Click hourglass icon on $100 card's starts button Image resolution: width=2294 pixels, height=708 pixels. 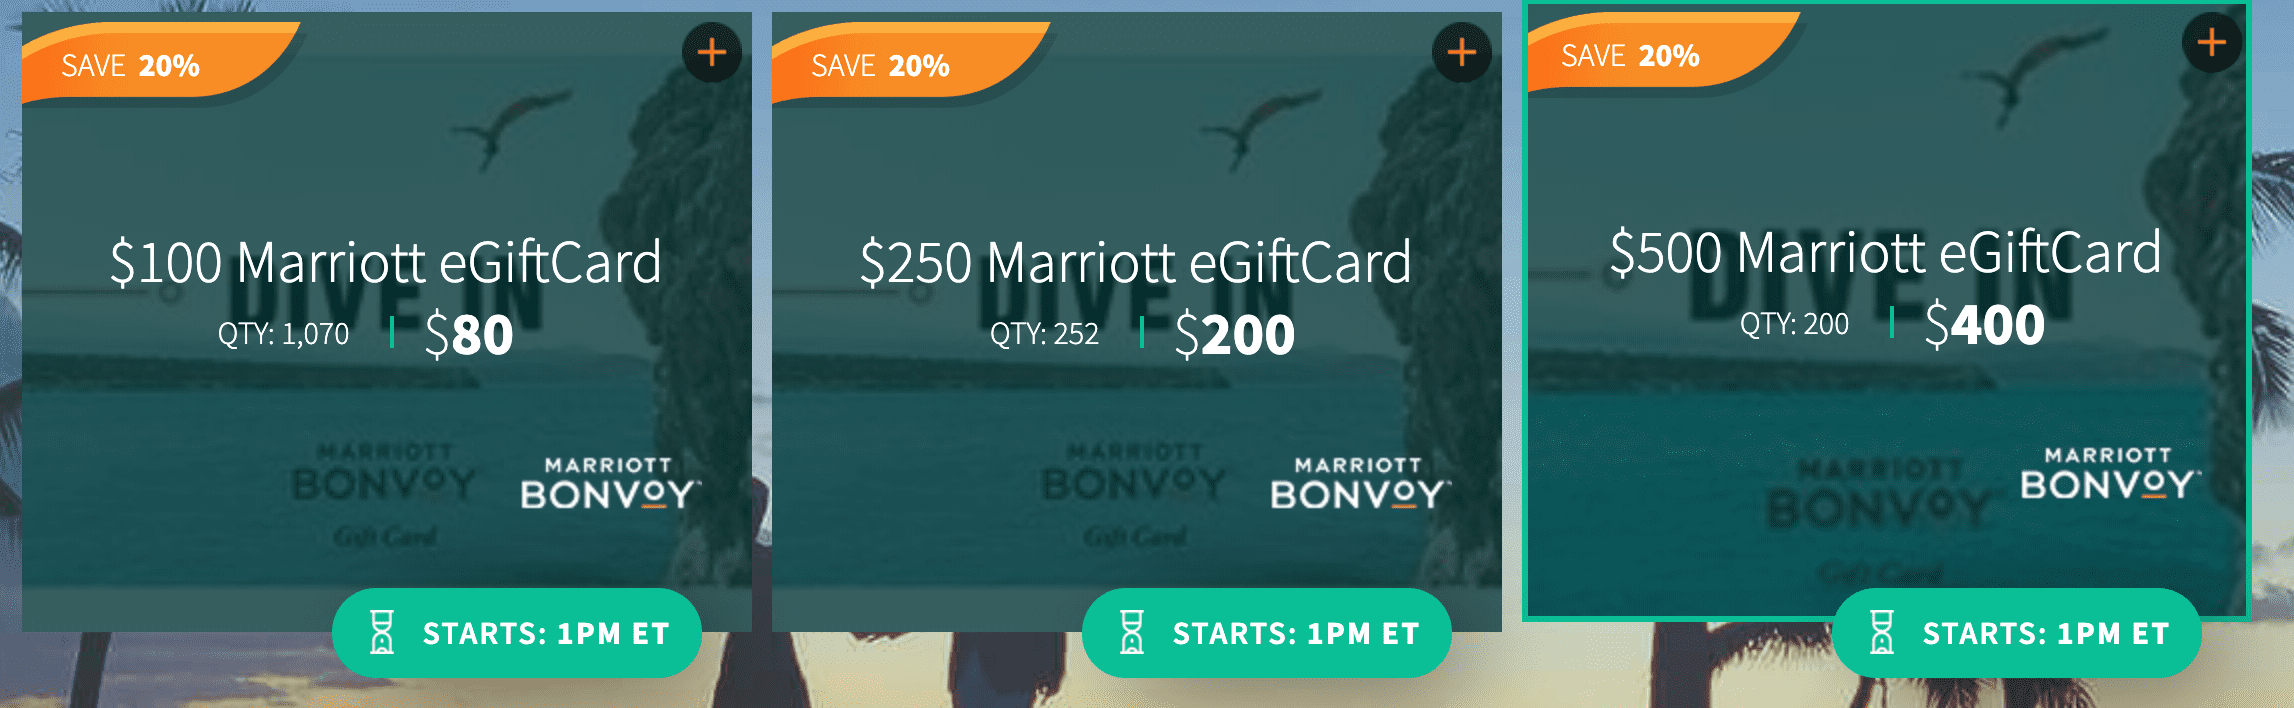[382, 632]
